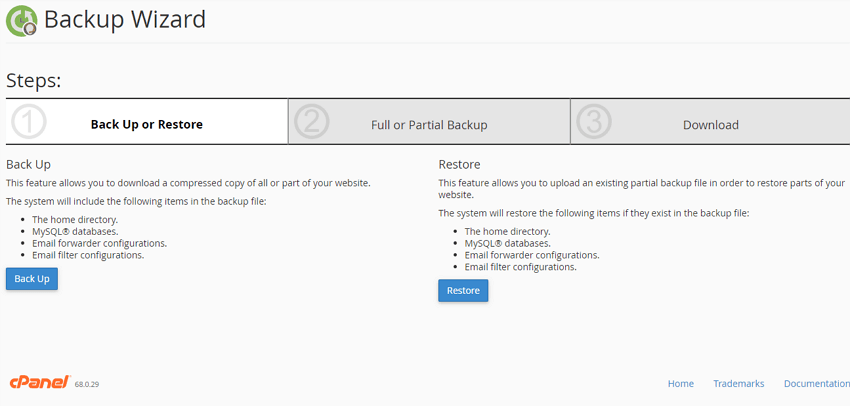
Task: Click the Restore section heading
Action: click(x=460, y=164)
